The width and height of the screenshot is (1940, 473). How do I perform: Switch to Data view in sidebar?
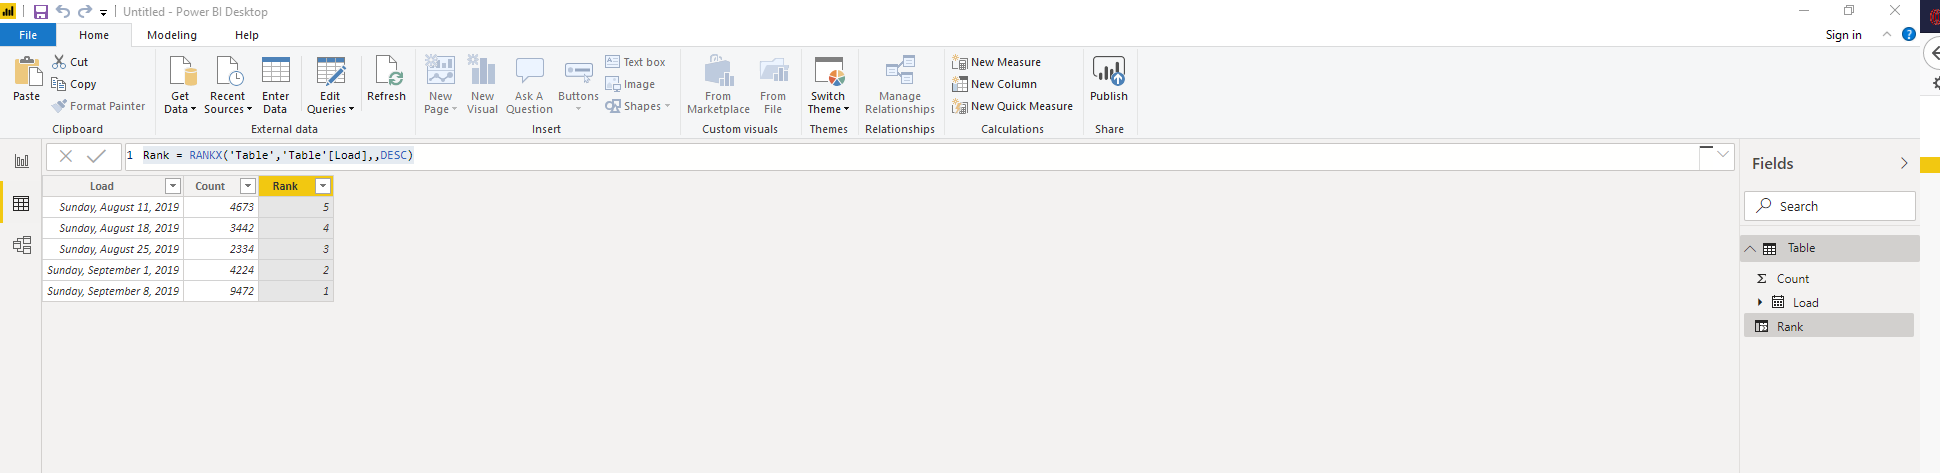tap(21, 204)
